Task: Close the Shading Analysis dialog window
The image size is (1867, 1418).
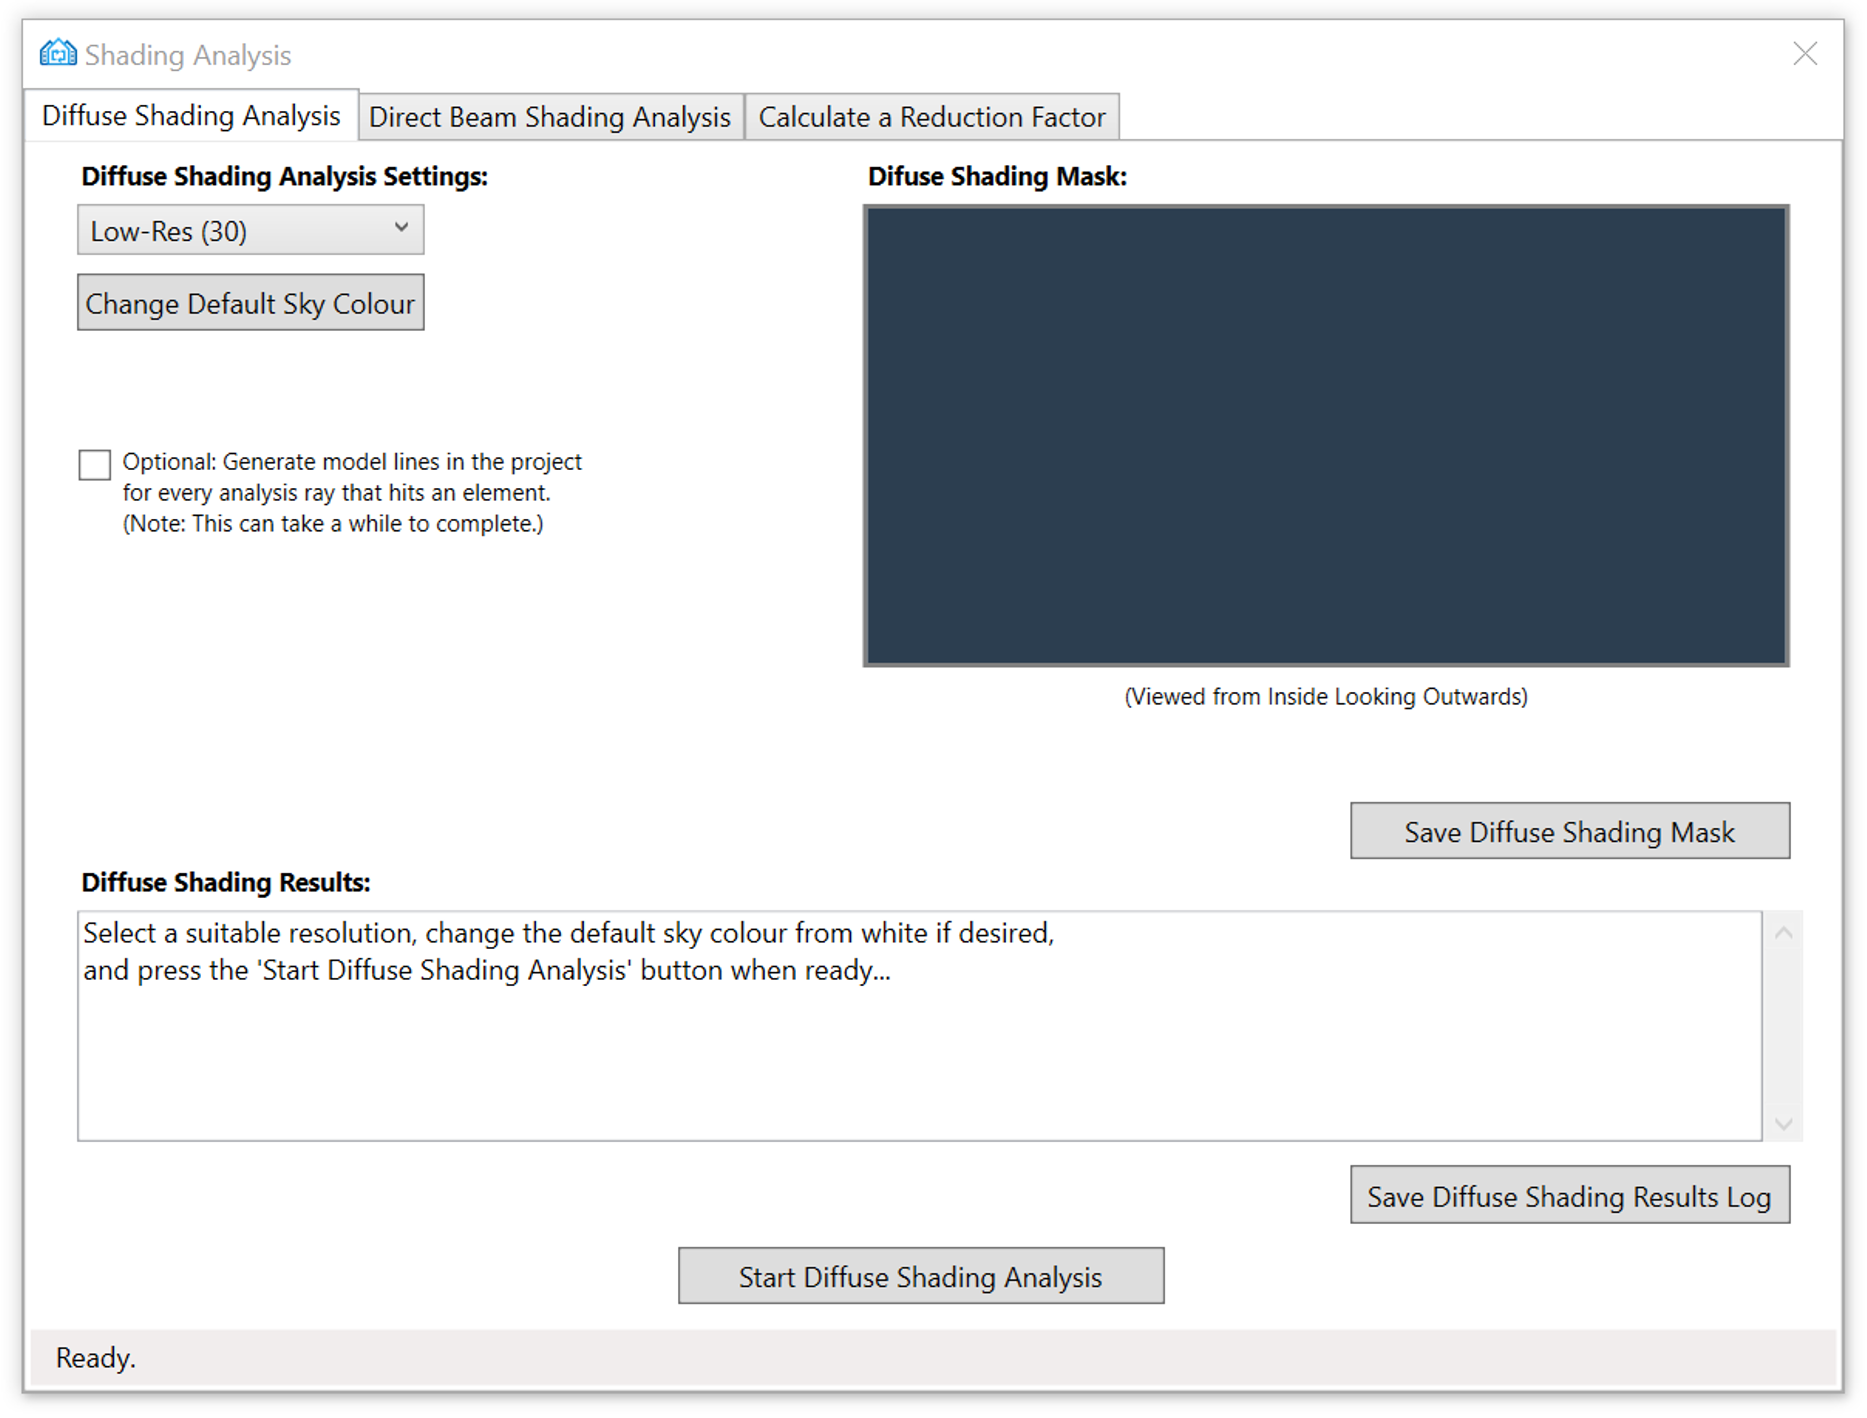Action: (1804, 54)
